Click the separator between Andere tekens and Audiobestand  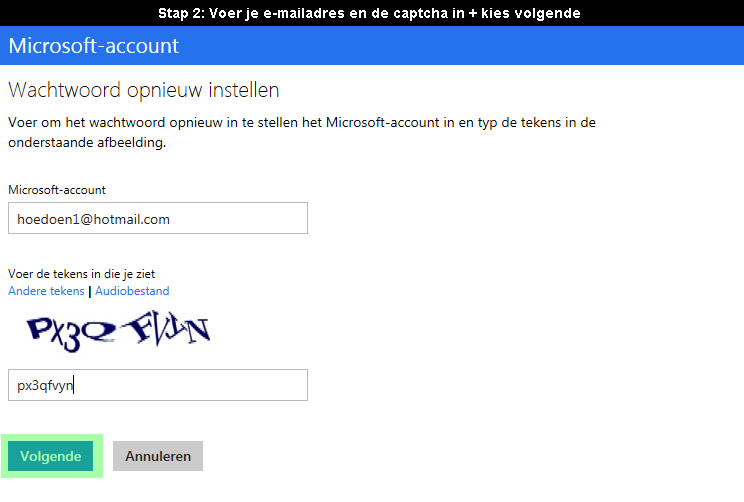pyautogui.click(x=90, y=291)
